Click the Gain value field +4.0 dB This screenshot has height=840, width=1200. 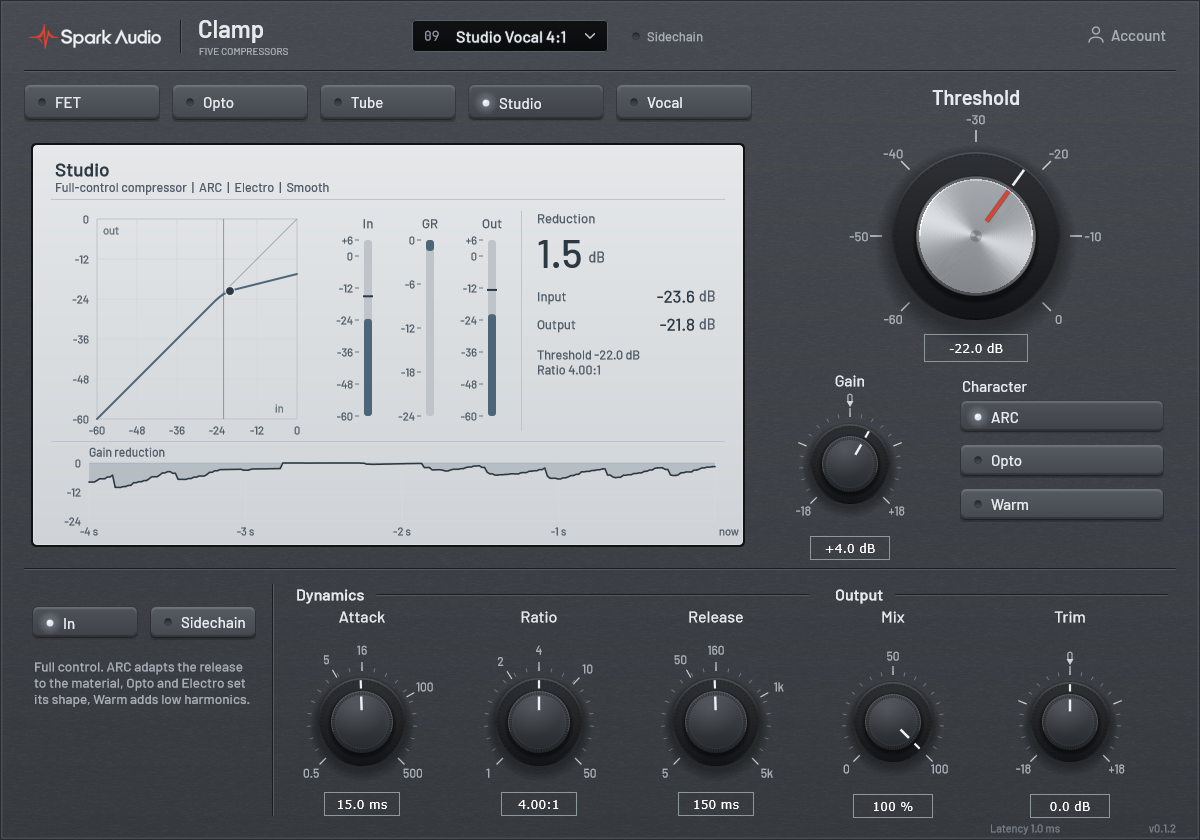(x=850, y=548)
